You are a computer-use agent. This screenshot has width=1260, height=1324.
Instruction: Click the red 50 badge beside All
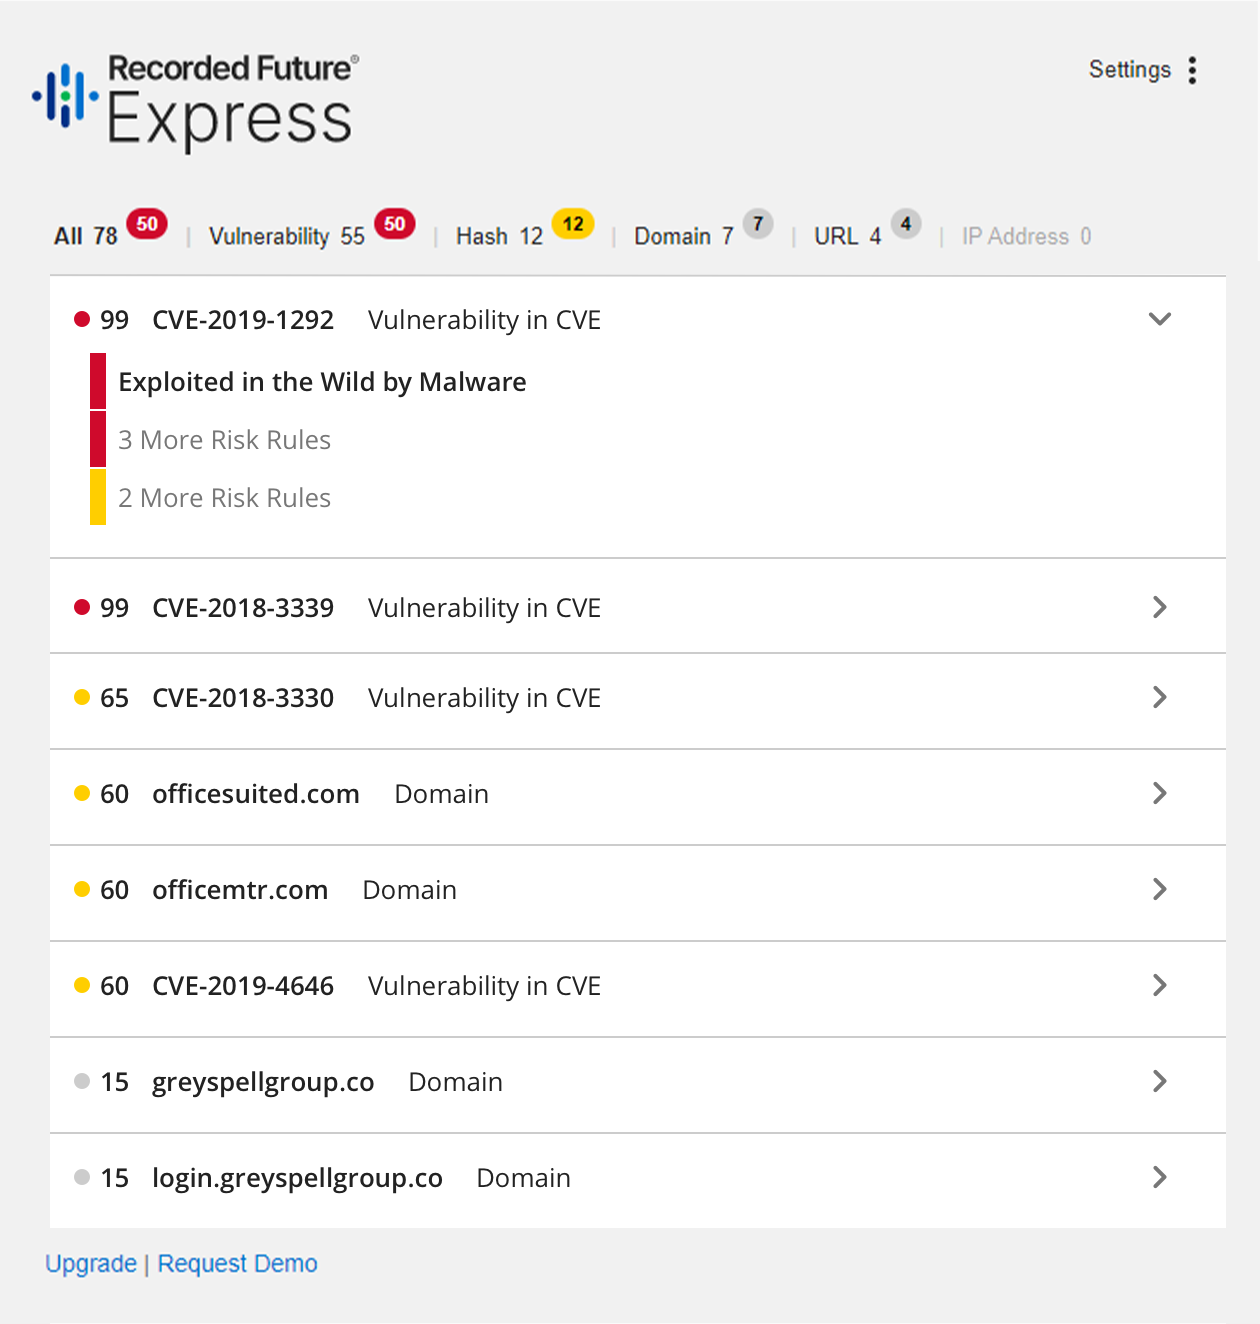point(147,224)
